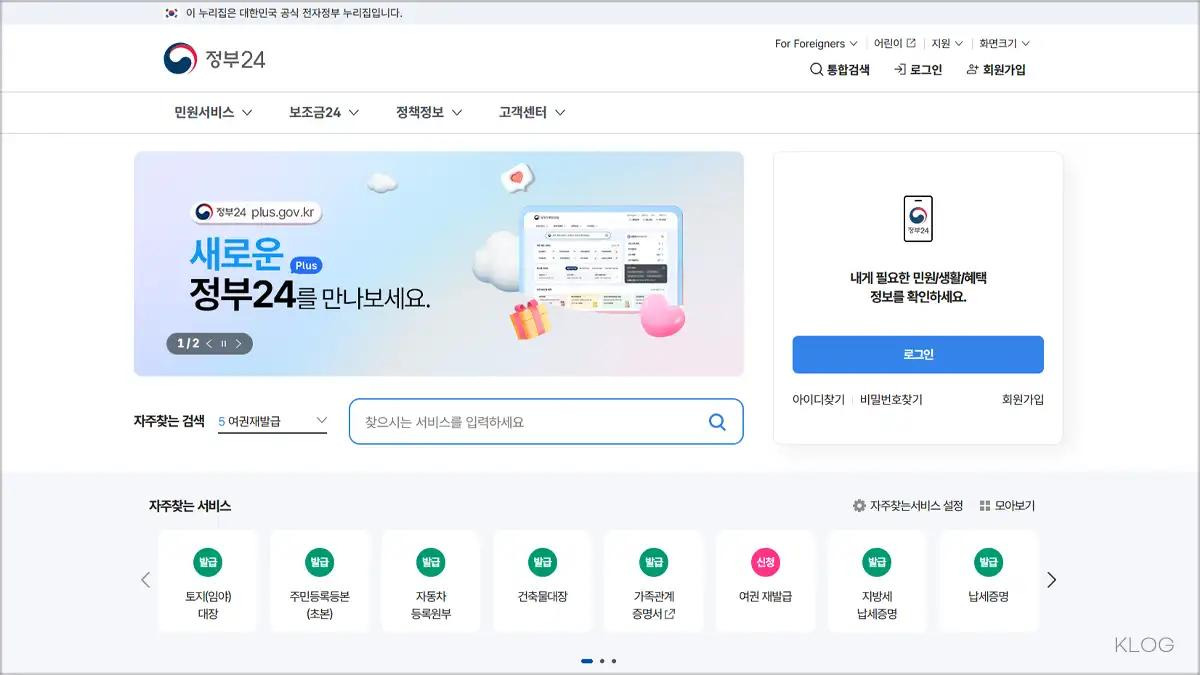Viewport: 1200px width, 675px height.
Task: Click the 비밀번호찾기 link
Action: 891,400
